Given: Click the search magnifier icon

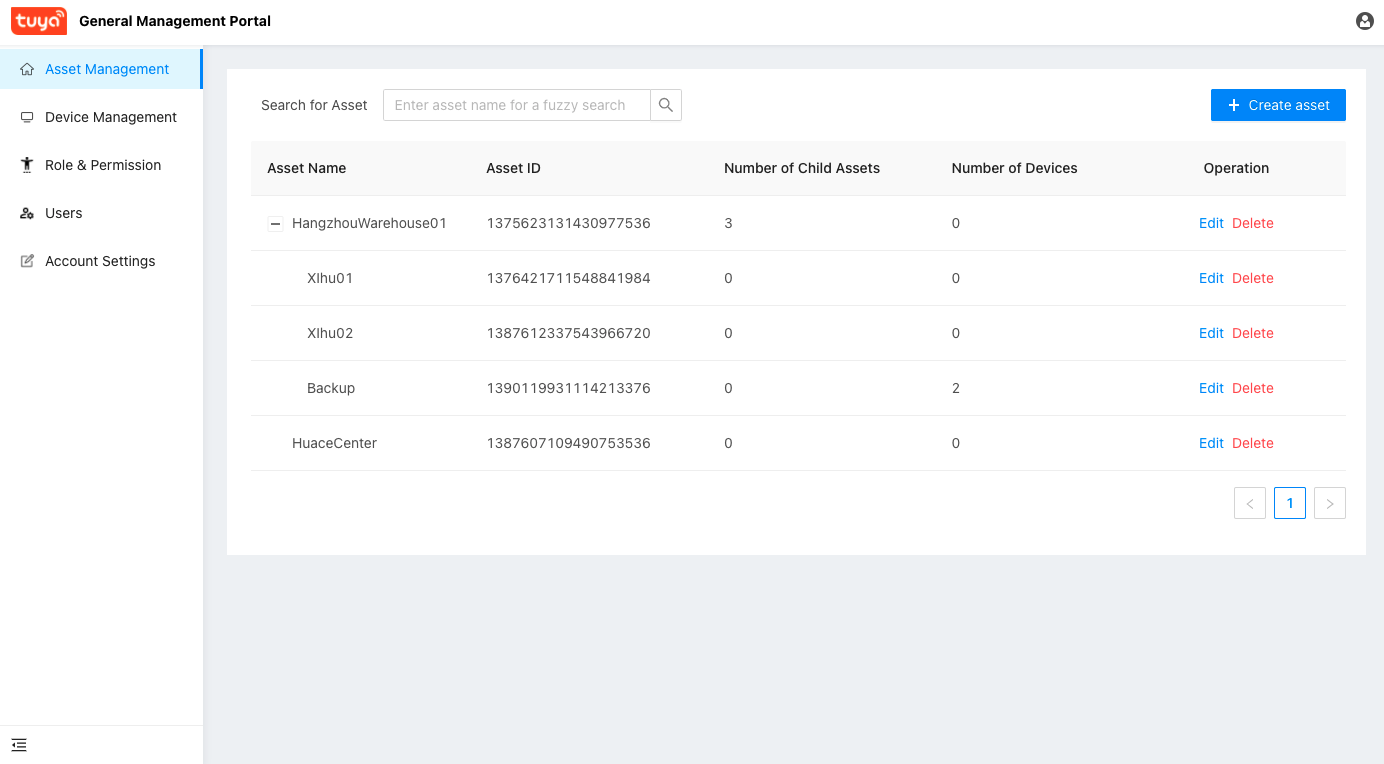Looking at the screenshot, I should coord(666,105).
